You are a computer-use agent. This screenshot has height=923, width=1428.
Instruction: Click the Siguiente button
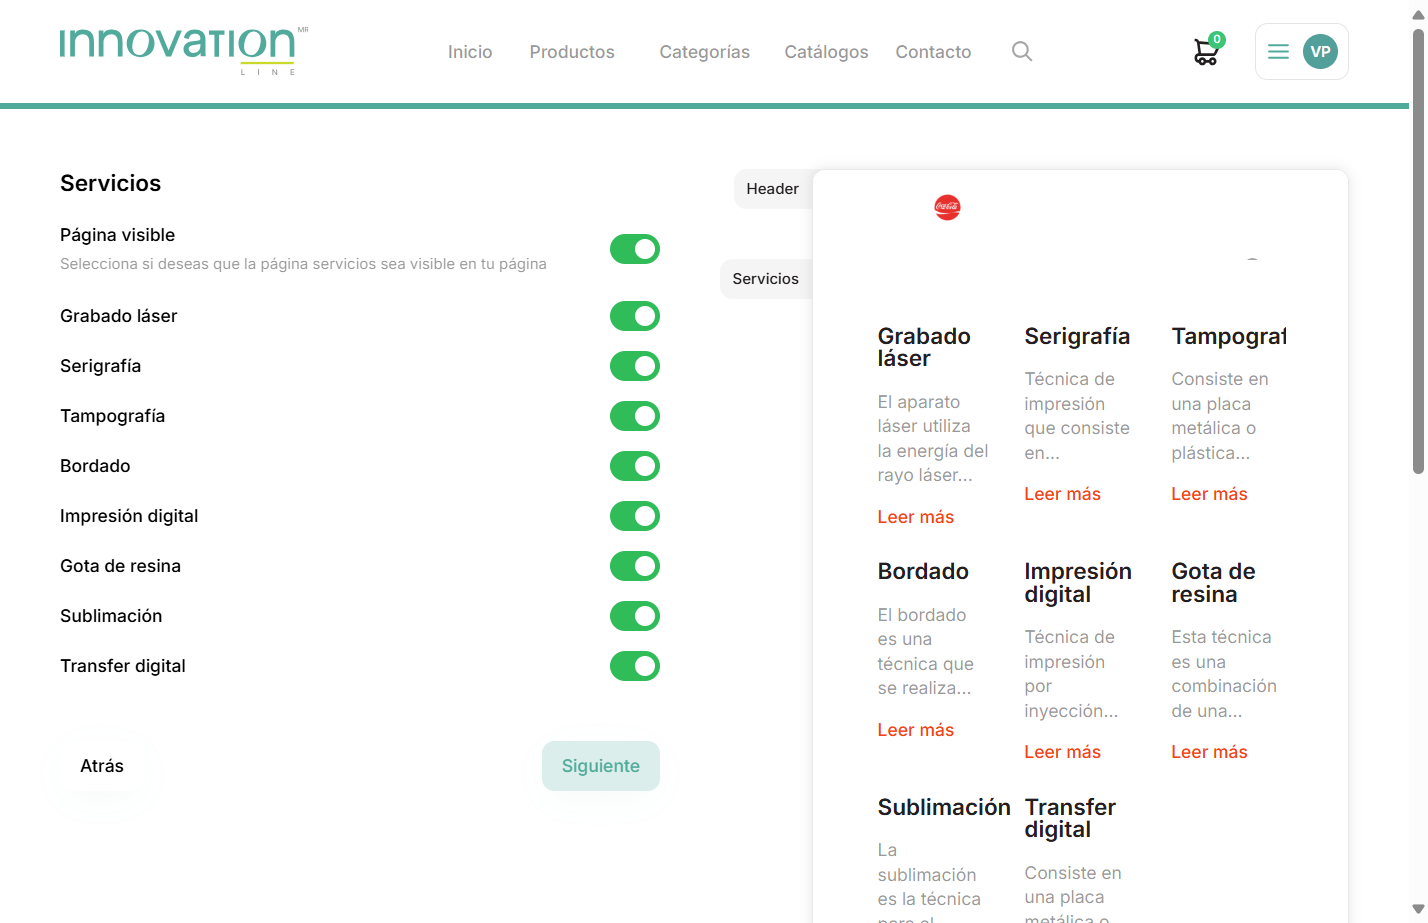[600, 766]
